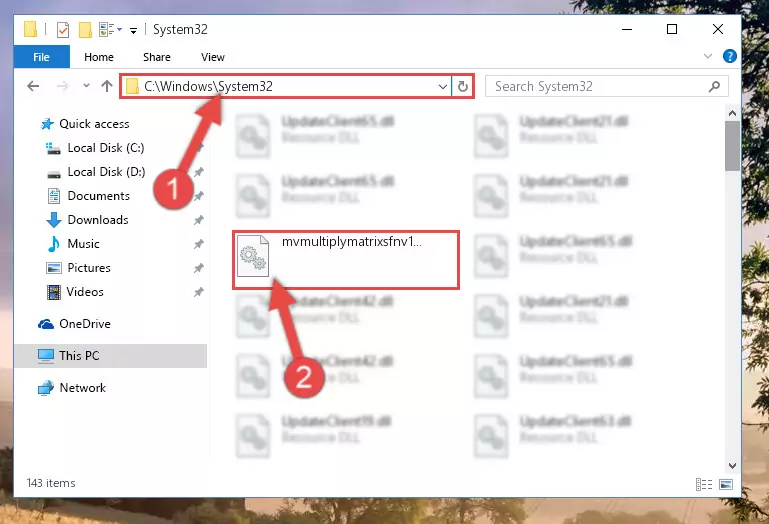Click the pin icon next to Videos
This screenshot has width=769, height=524.
coord(198,292)
